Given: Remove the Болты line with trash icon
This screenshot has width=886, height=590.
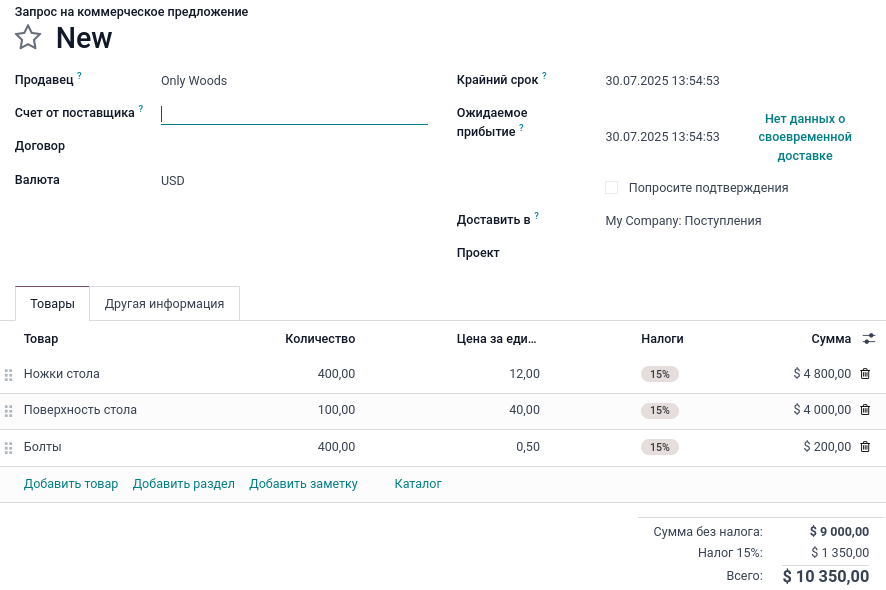Looking at the screenshot, I should 865,447.
